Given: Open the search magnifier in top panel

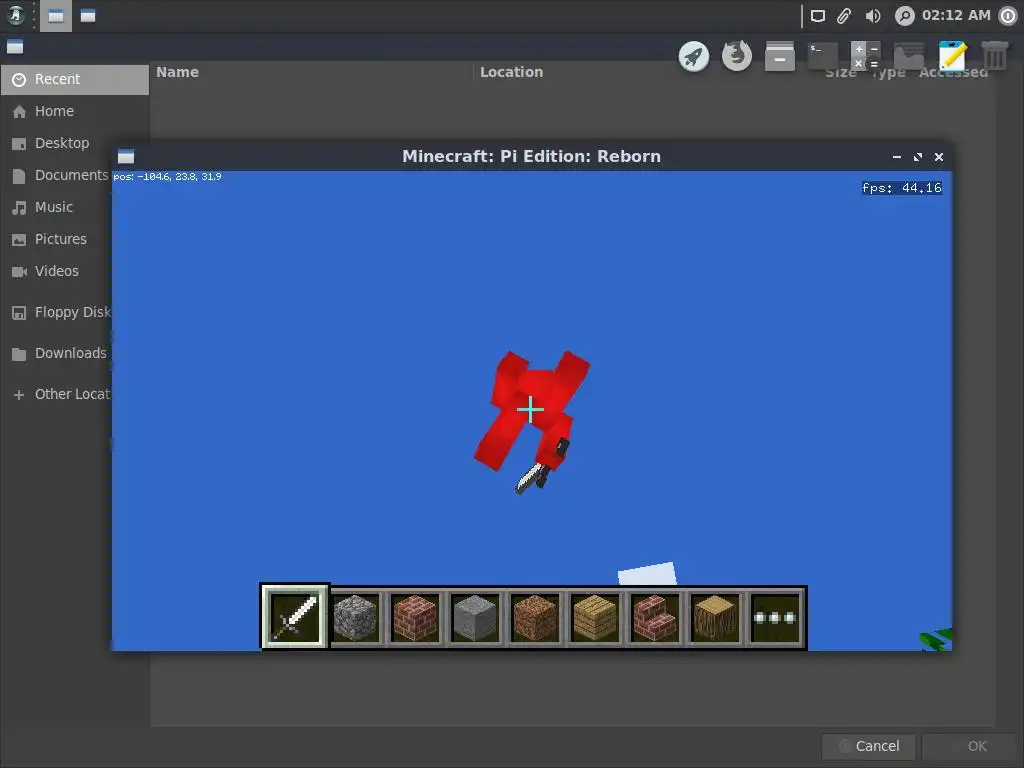Looking at the screenshot, I should (904, 16).
